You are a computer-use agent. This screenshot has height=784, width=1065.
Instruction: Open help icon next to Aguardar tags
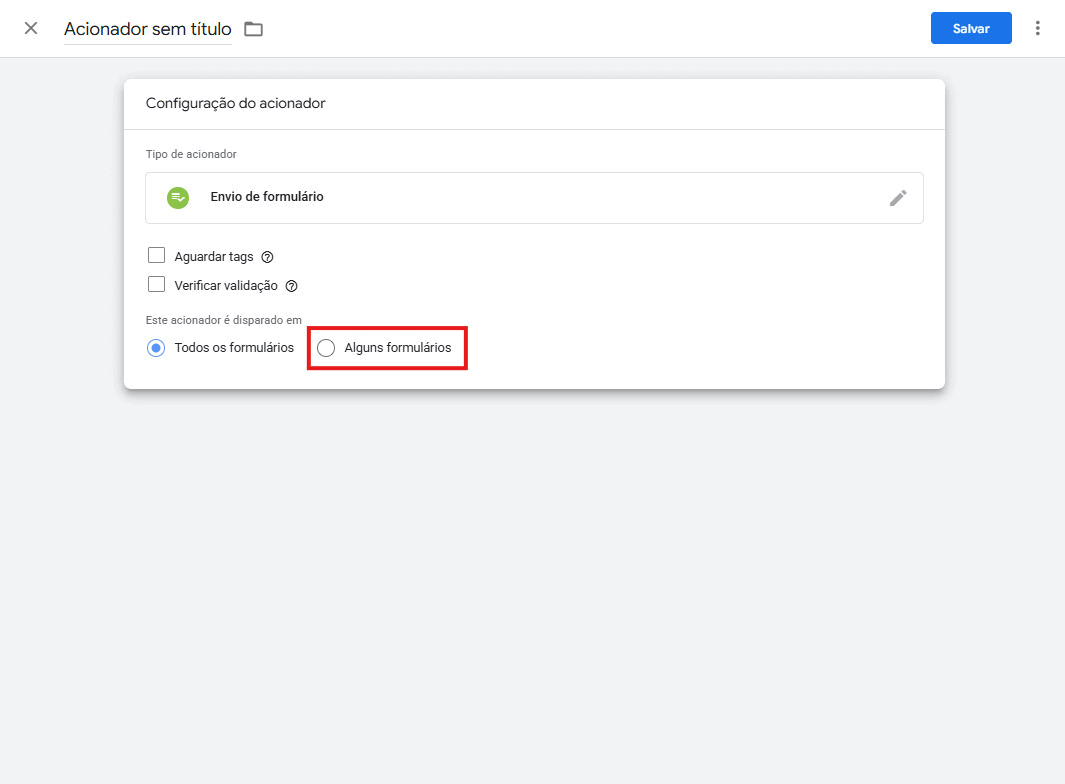pos(267,257)
